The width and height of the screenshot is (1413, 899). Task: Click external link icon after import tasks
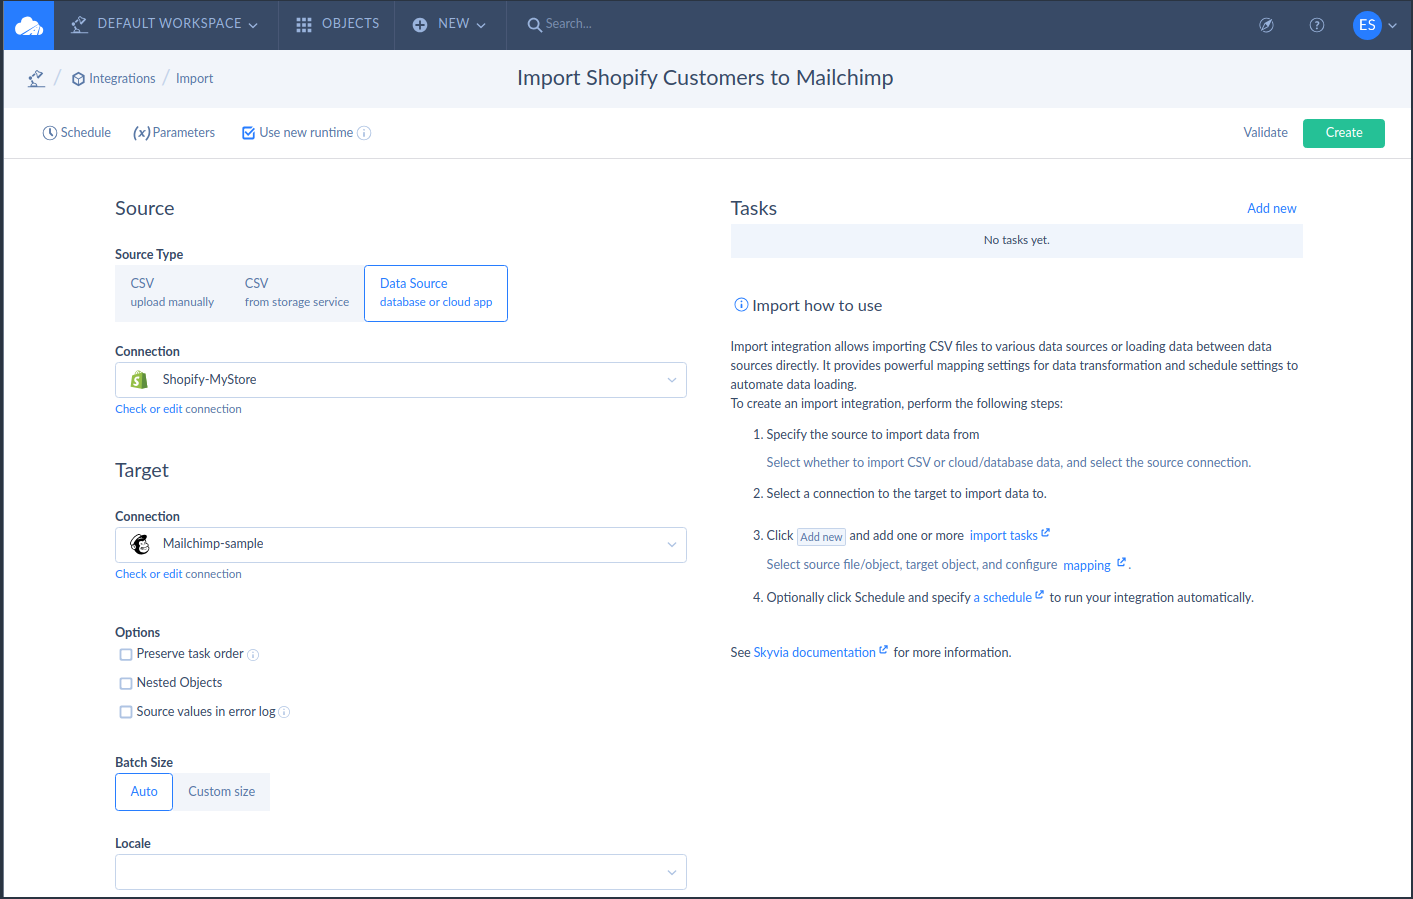point(1046,533)
